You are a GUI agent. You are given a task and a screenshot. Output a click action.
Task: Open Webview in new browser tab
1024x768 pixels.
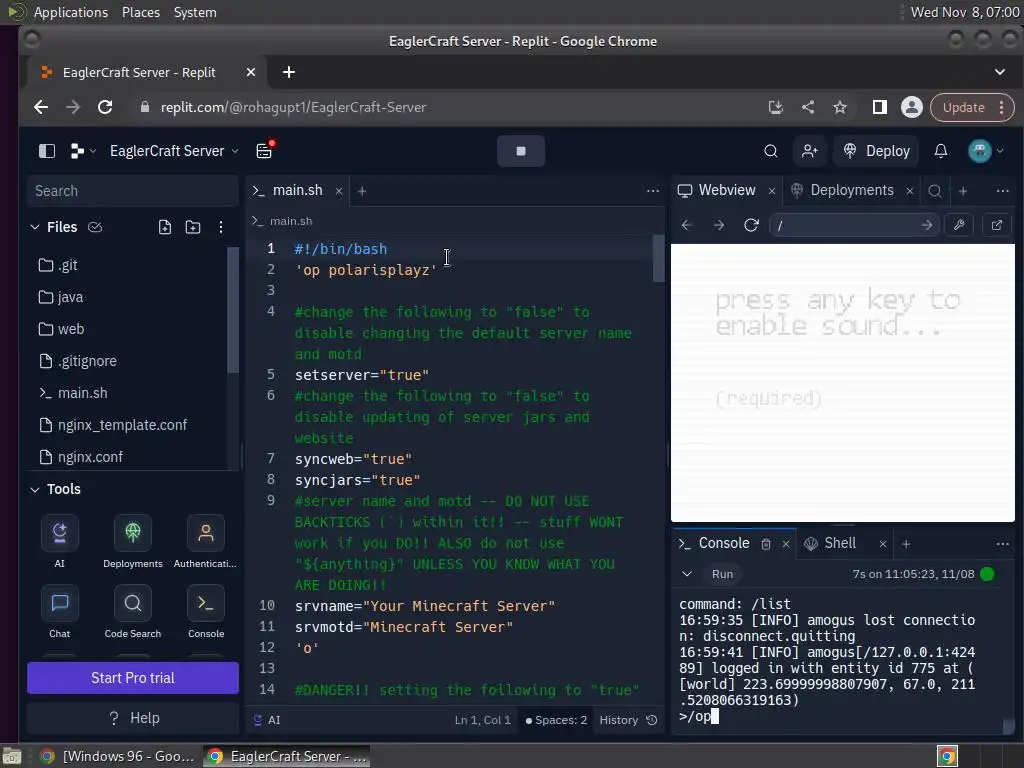click(x=997, y=225)
